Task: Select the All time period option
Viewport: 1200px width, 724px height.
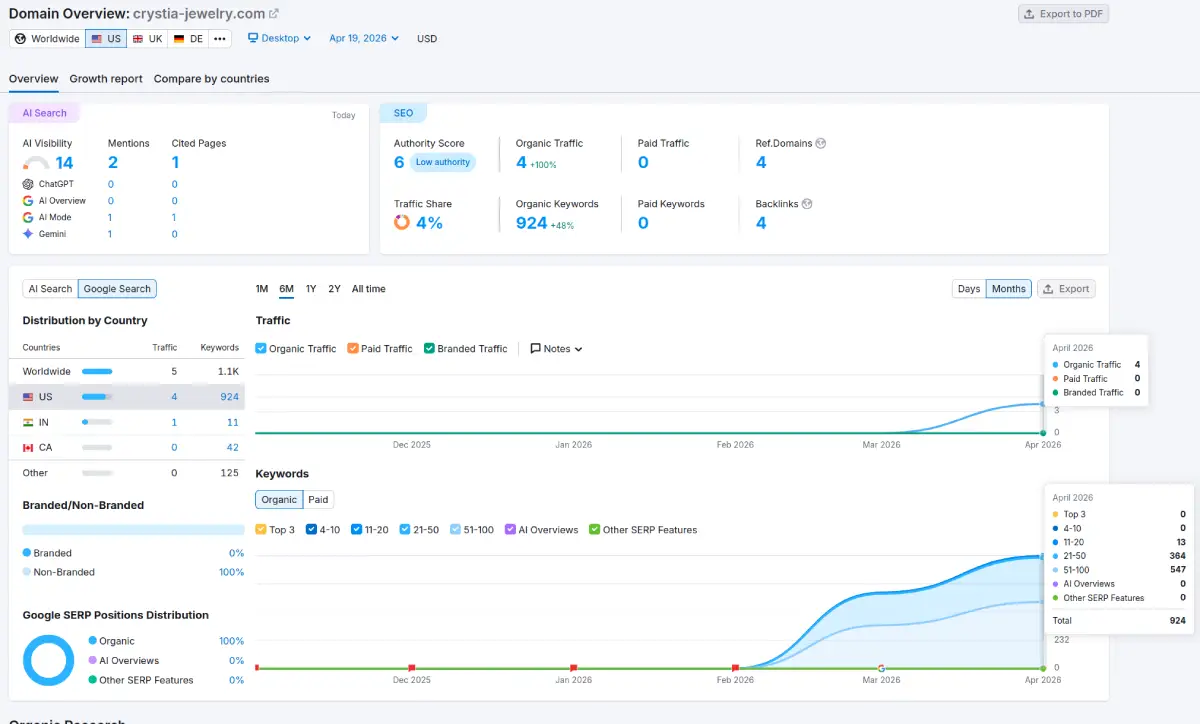Action: (x=369, y=289)
